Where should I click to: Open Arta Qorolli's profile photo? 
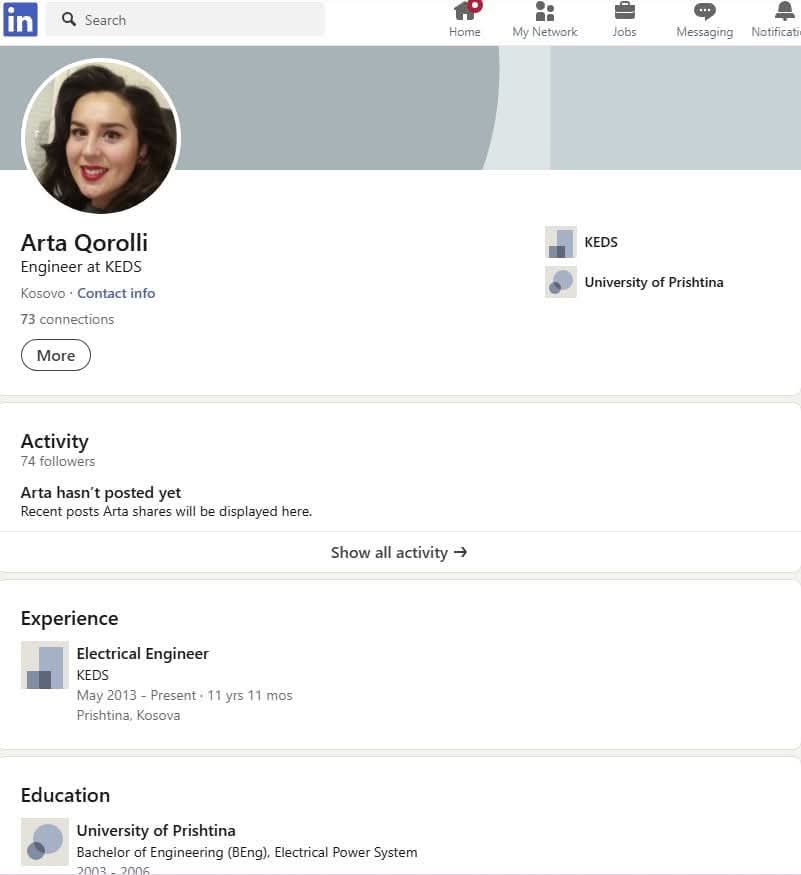pos(101,137)
